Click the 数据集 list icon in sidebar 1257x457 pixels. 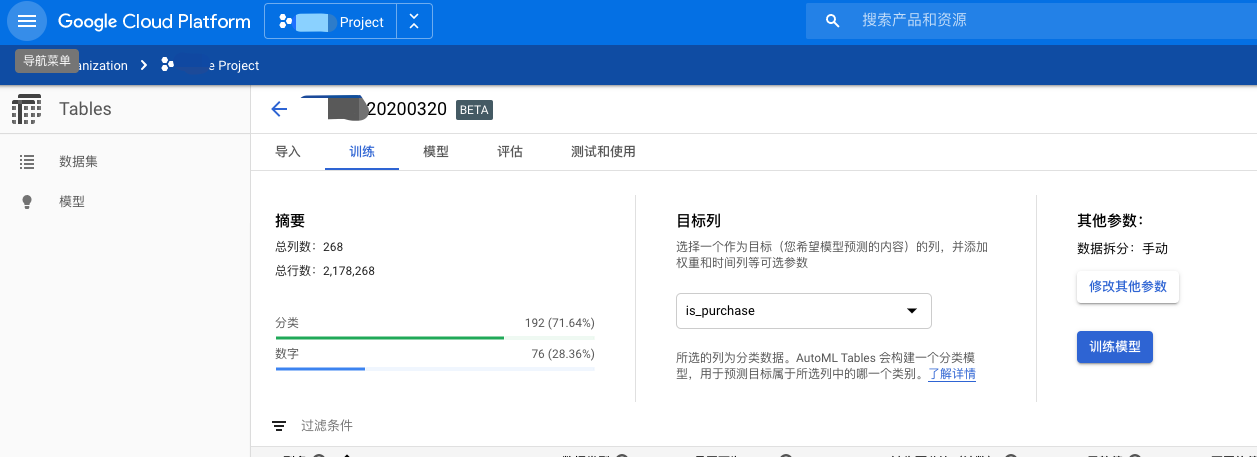(x=27, y=161)
